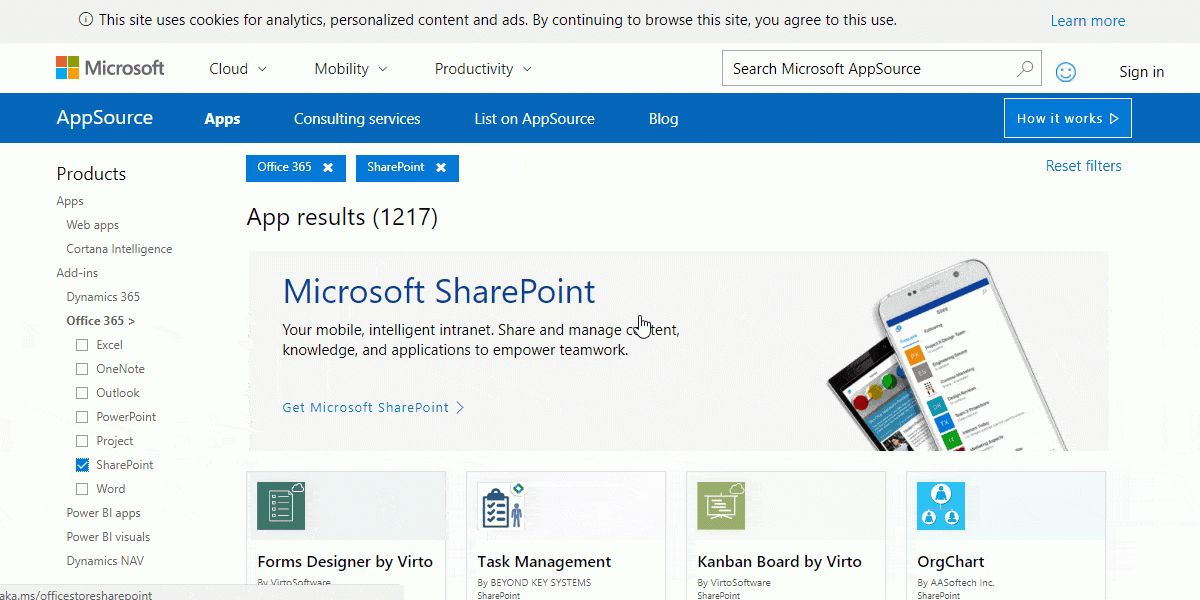
Task: Check the Project filter checkbox
Action: [x=82, y=441]
